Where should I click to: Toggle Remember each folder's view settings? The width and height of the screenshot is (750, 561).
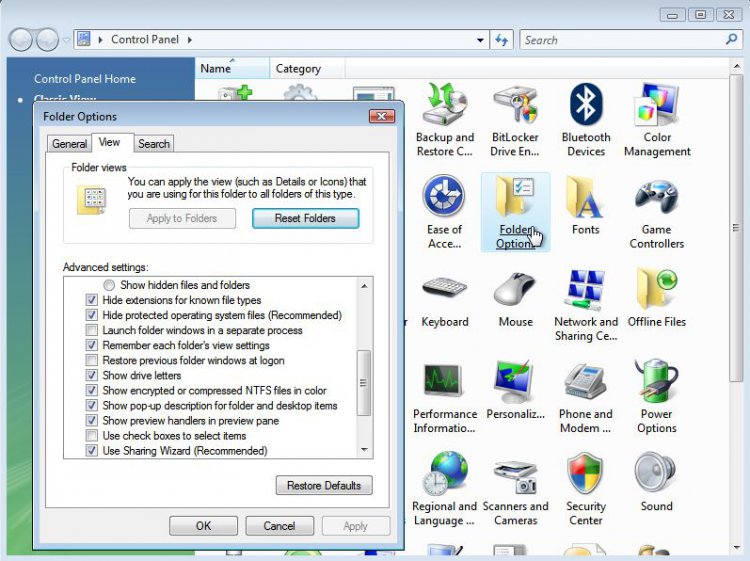tap(91, 345)
